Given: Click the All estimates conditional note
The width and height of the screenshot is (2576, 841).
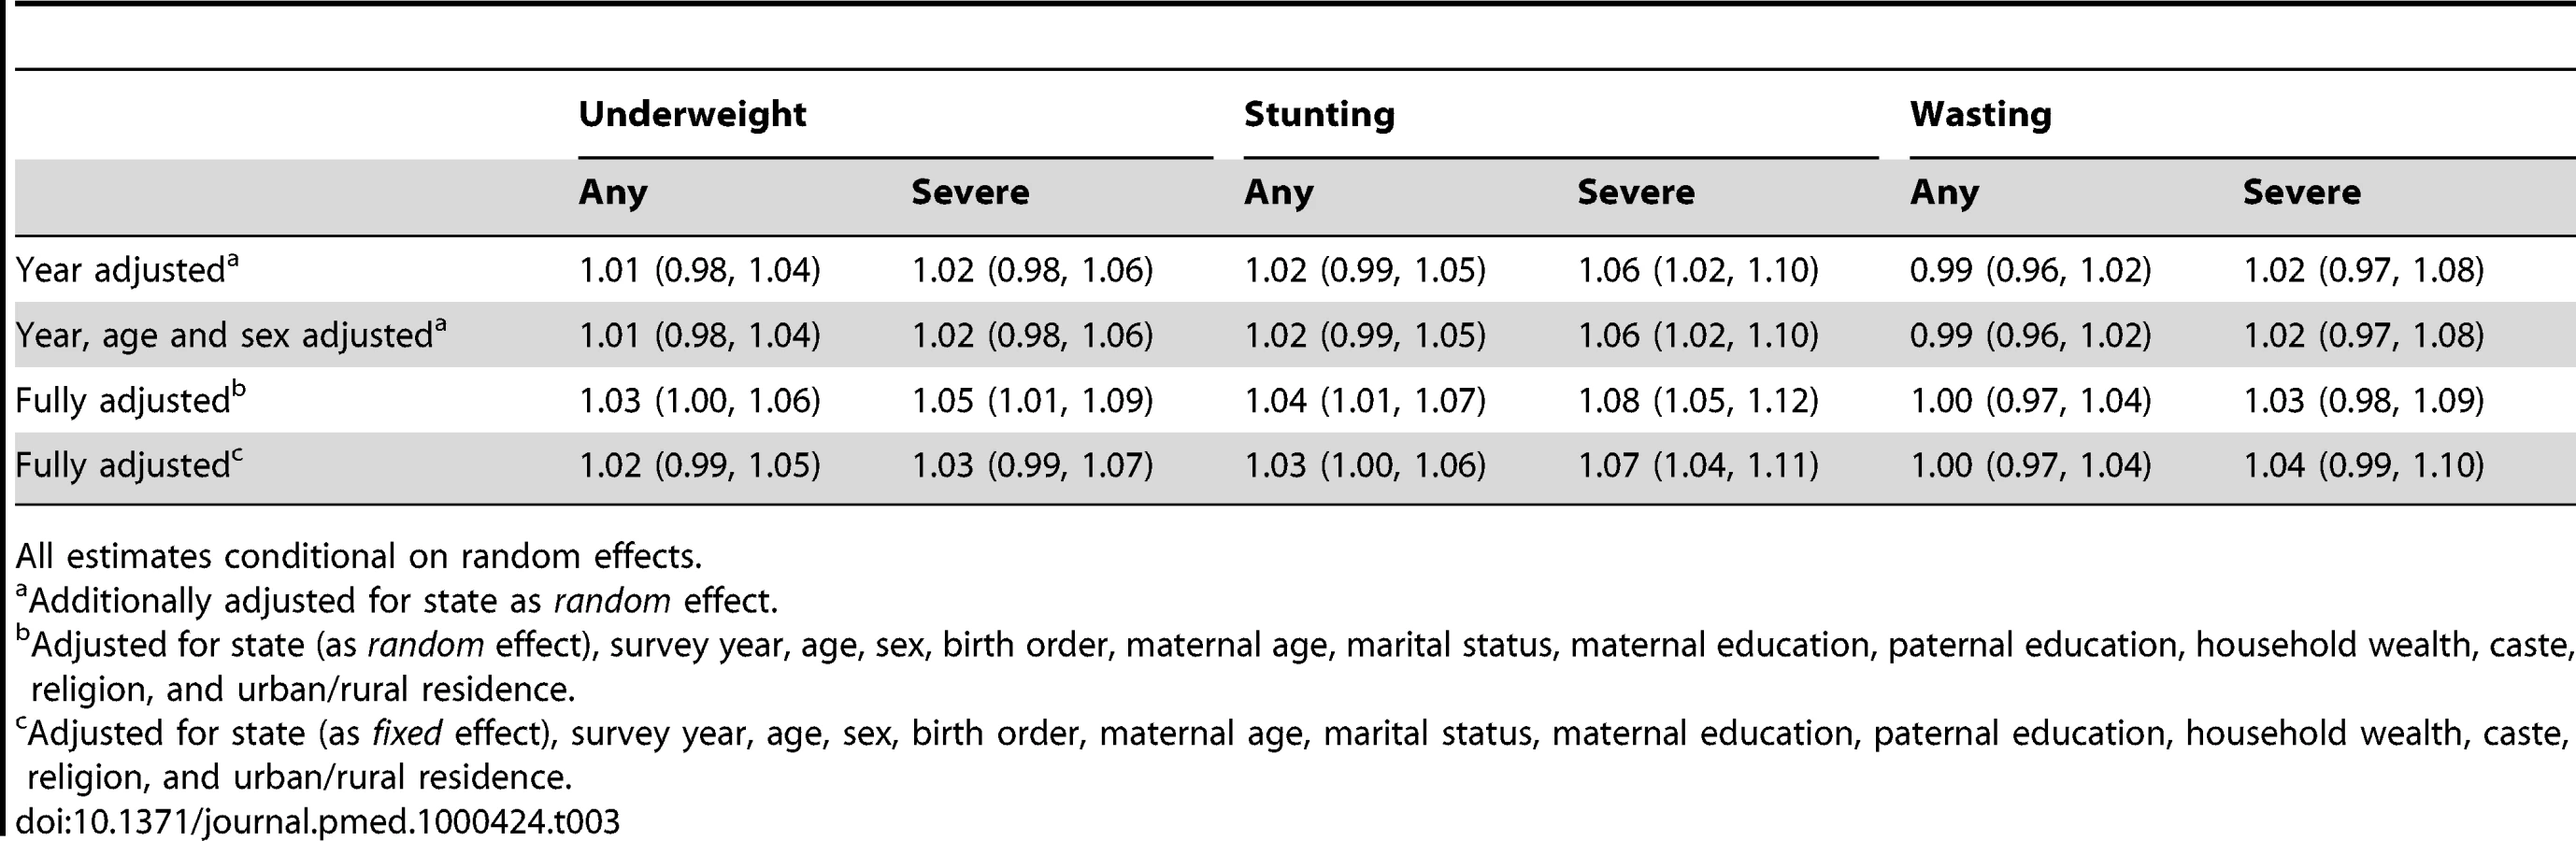Looking at the screenshot, I should click(x=359, y=555).
